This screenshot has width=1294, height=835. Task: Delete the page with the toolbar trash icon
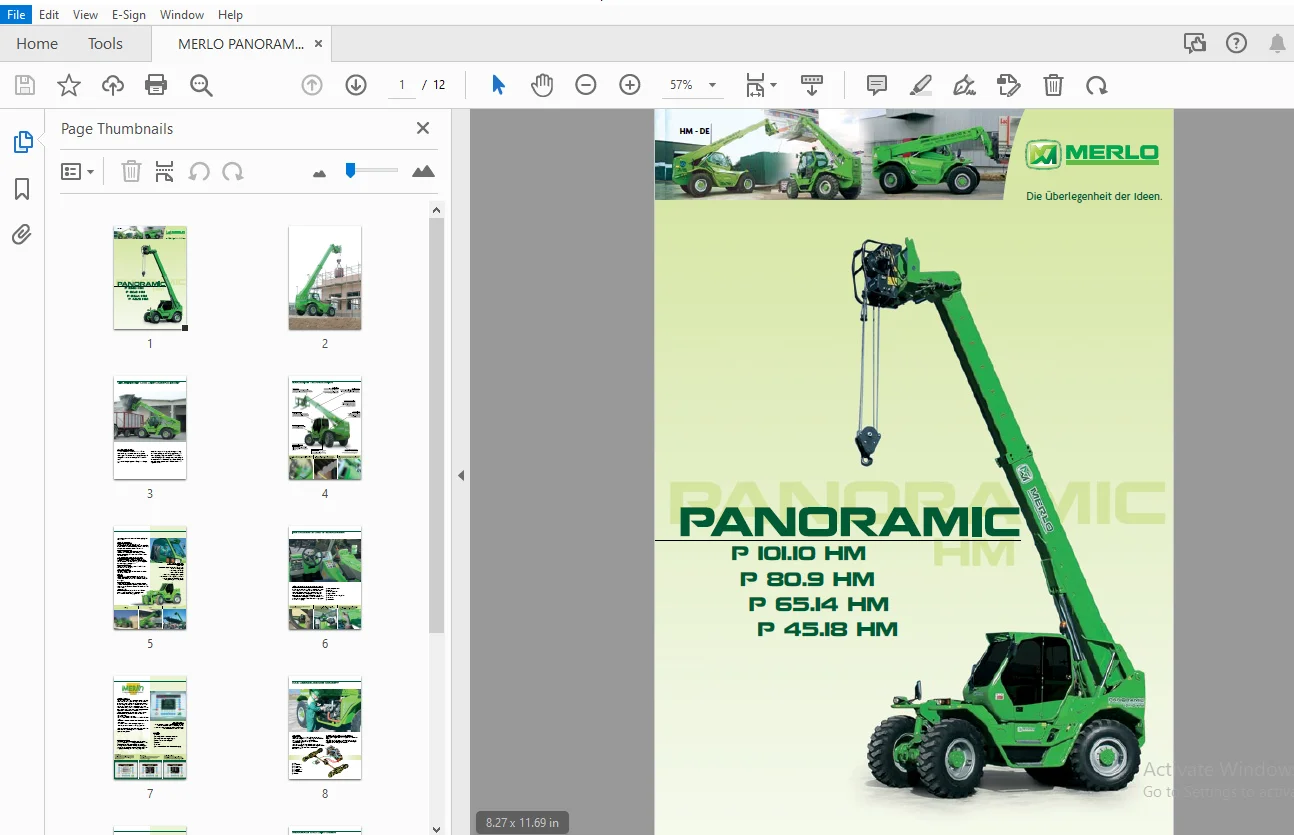point(1053,86)
